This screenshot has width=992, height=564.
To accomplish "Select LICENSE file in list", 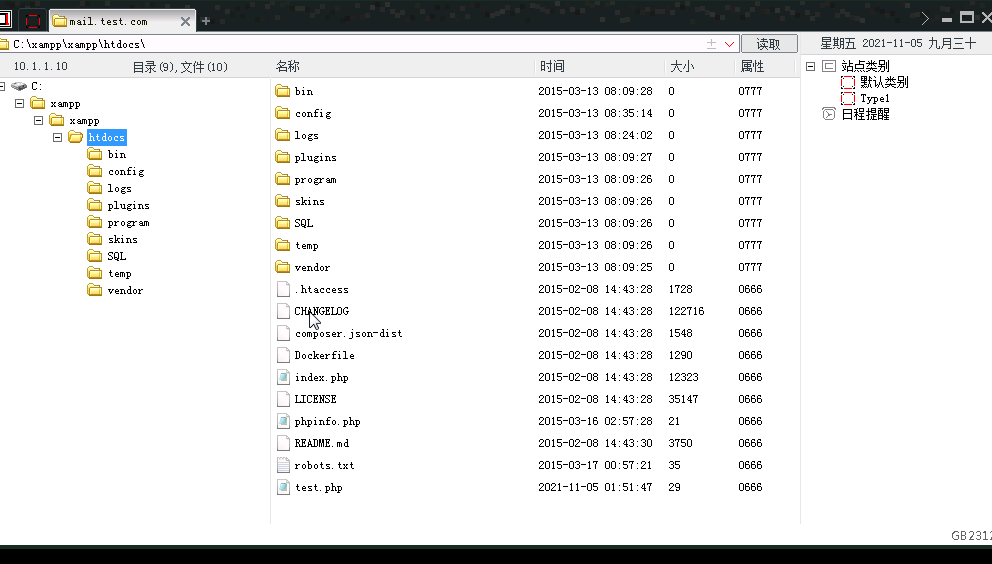I will tap(315, 399).
